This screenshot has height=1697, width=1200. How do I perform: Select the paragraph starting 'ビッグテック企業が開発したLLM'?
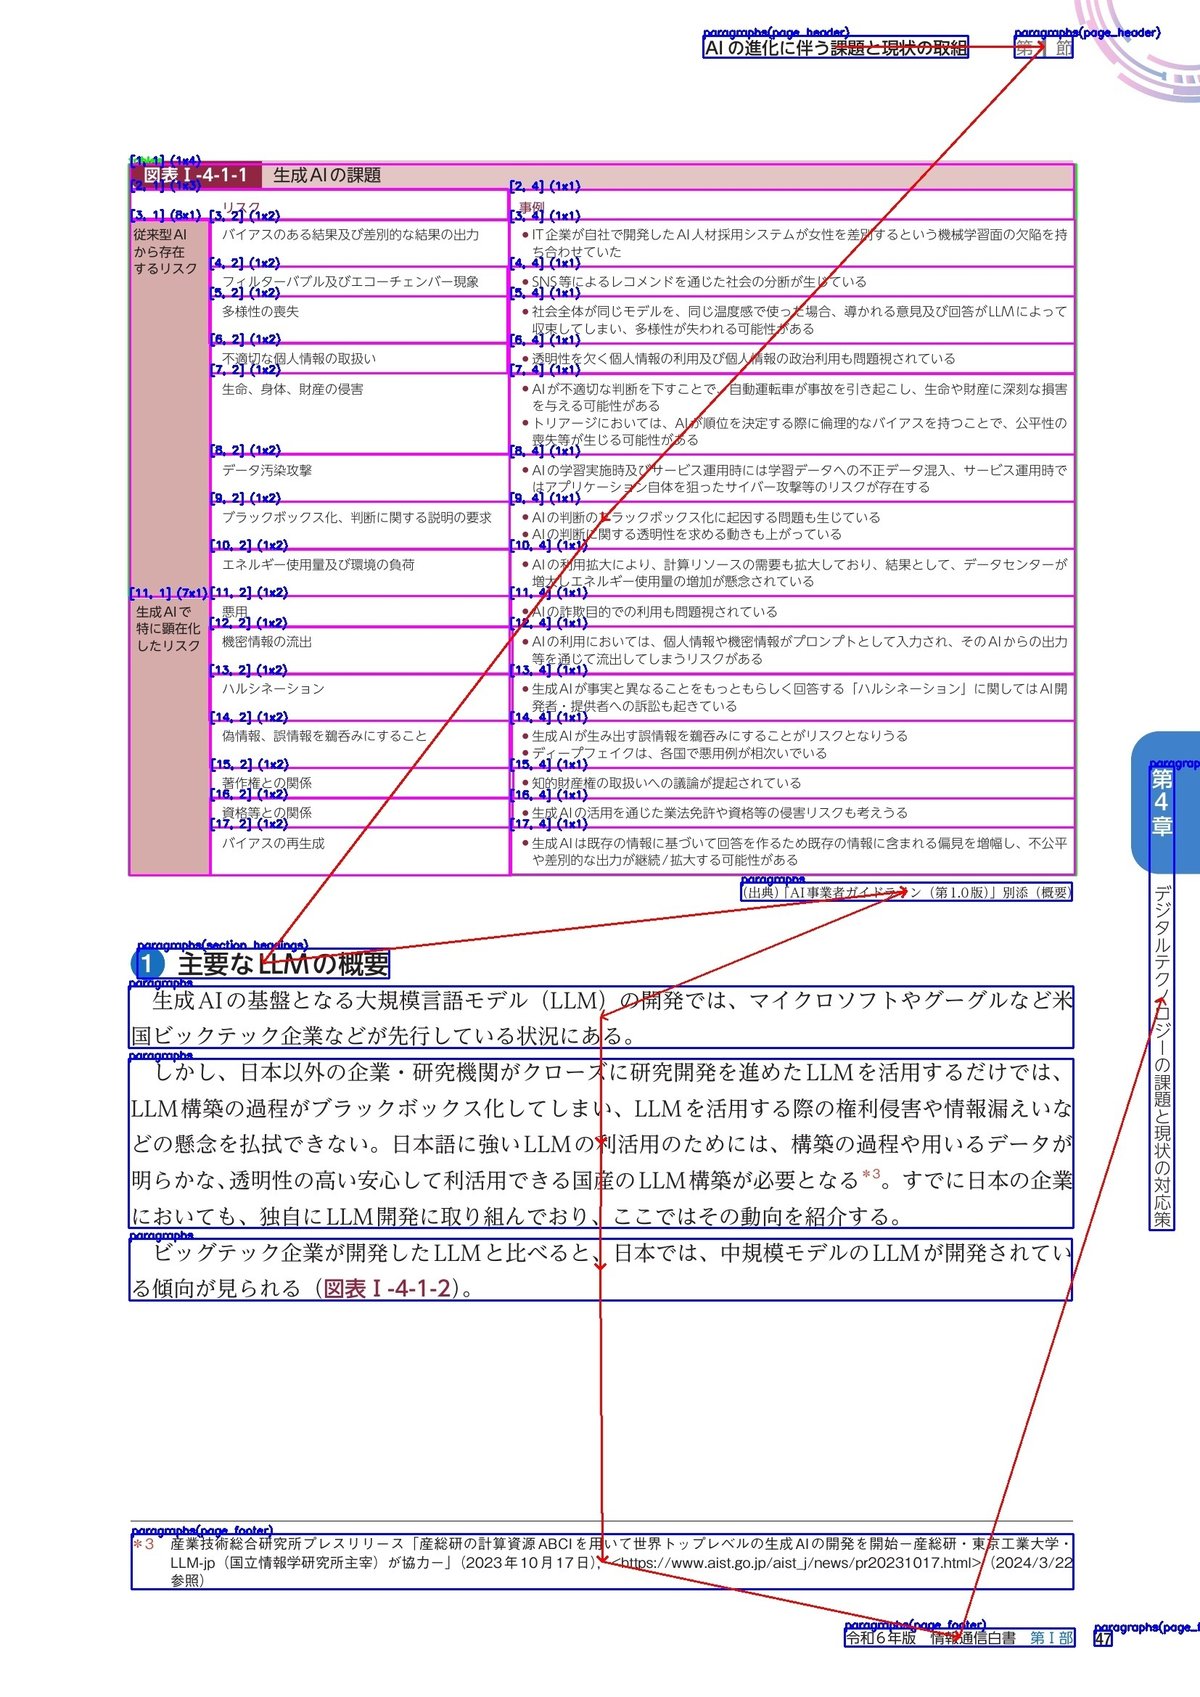click(601, 1270)
